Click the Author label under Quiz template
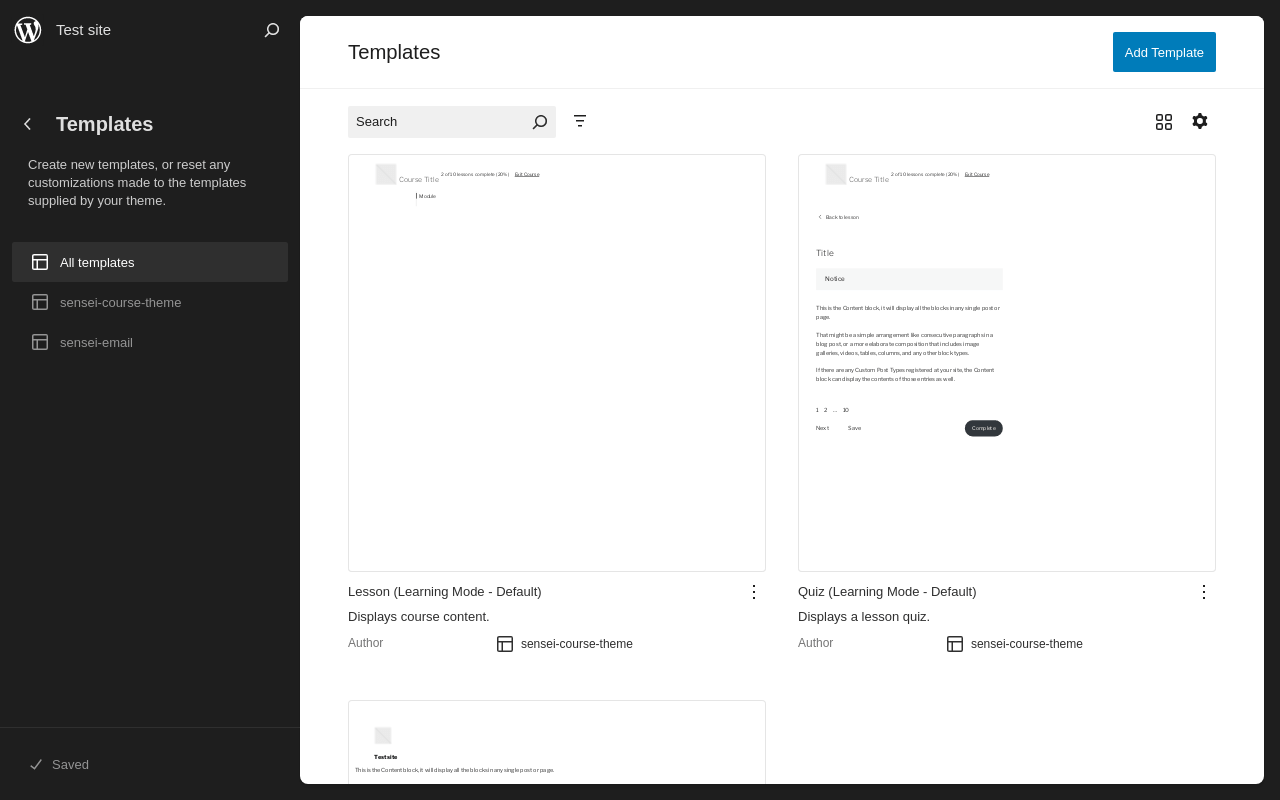The width and height of the screenshot is (1280, 800). pos(816,643)
